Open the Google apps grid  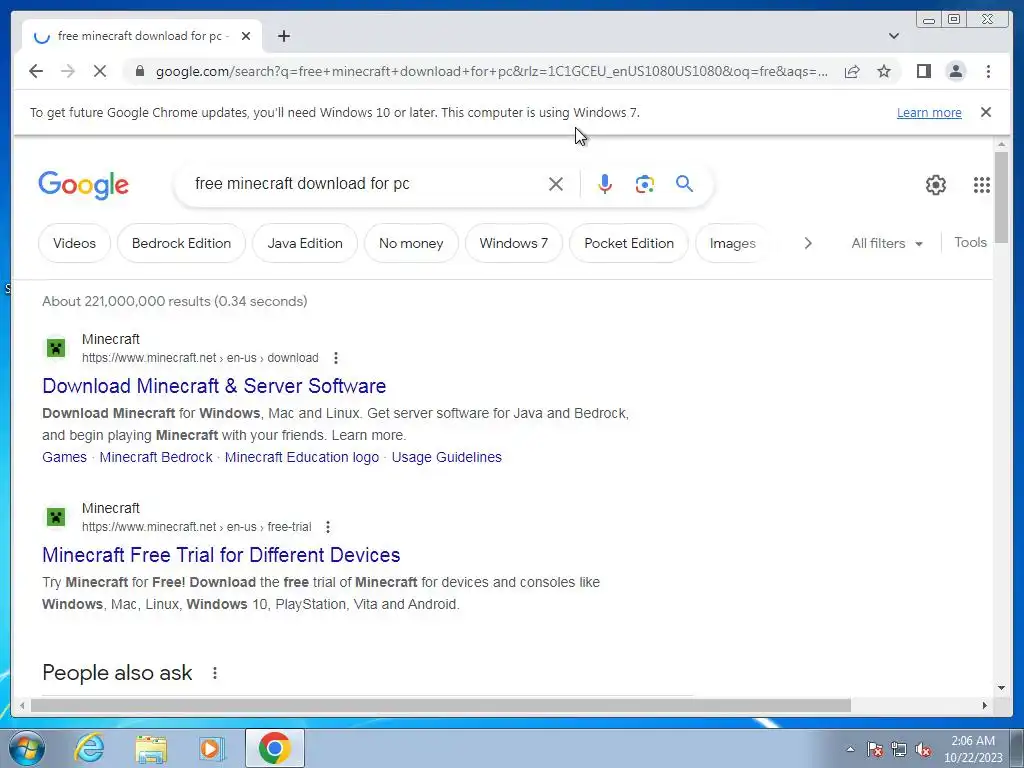pos(981,185)
